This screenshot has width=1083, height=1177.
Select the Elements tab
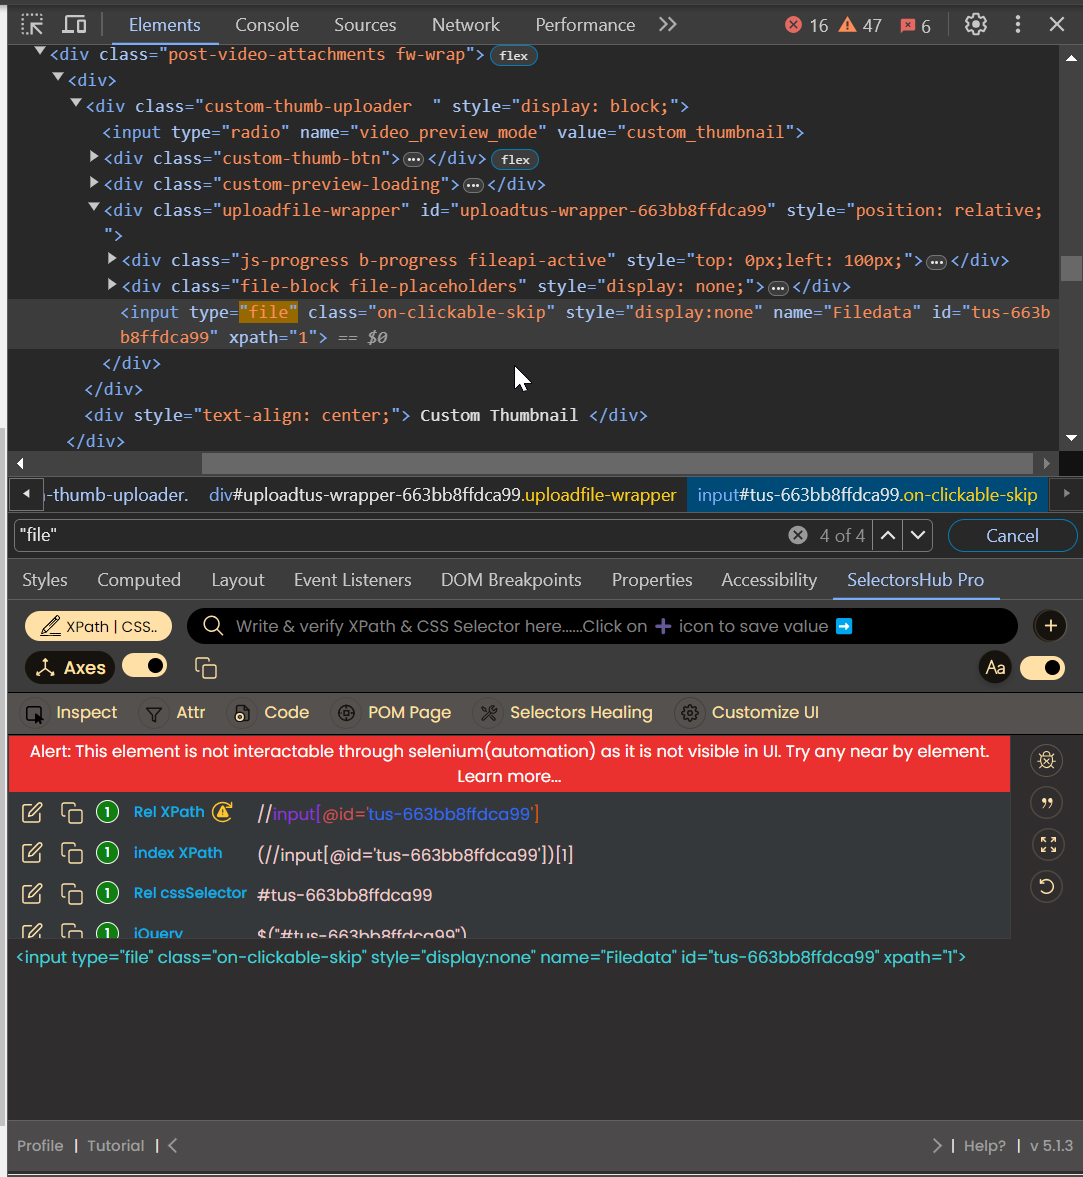[164, 25]
